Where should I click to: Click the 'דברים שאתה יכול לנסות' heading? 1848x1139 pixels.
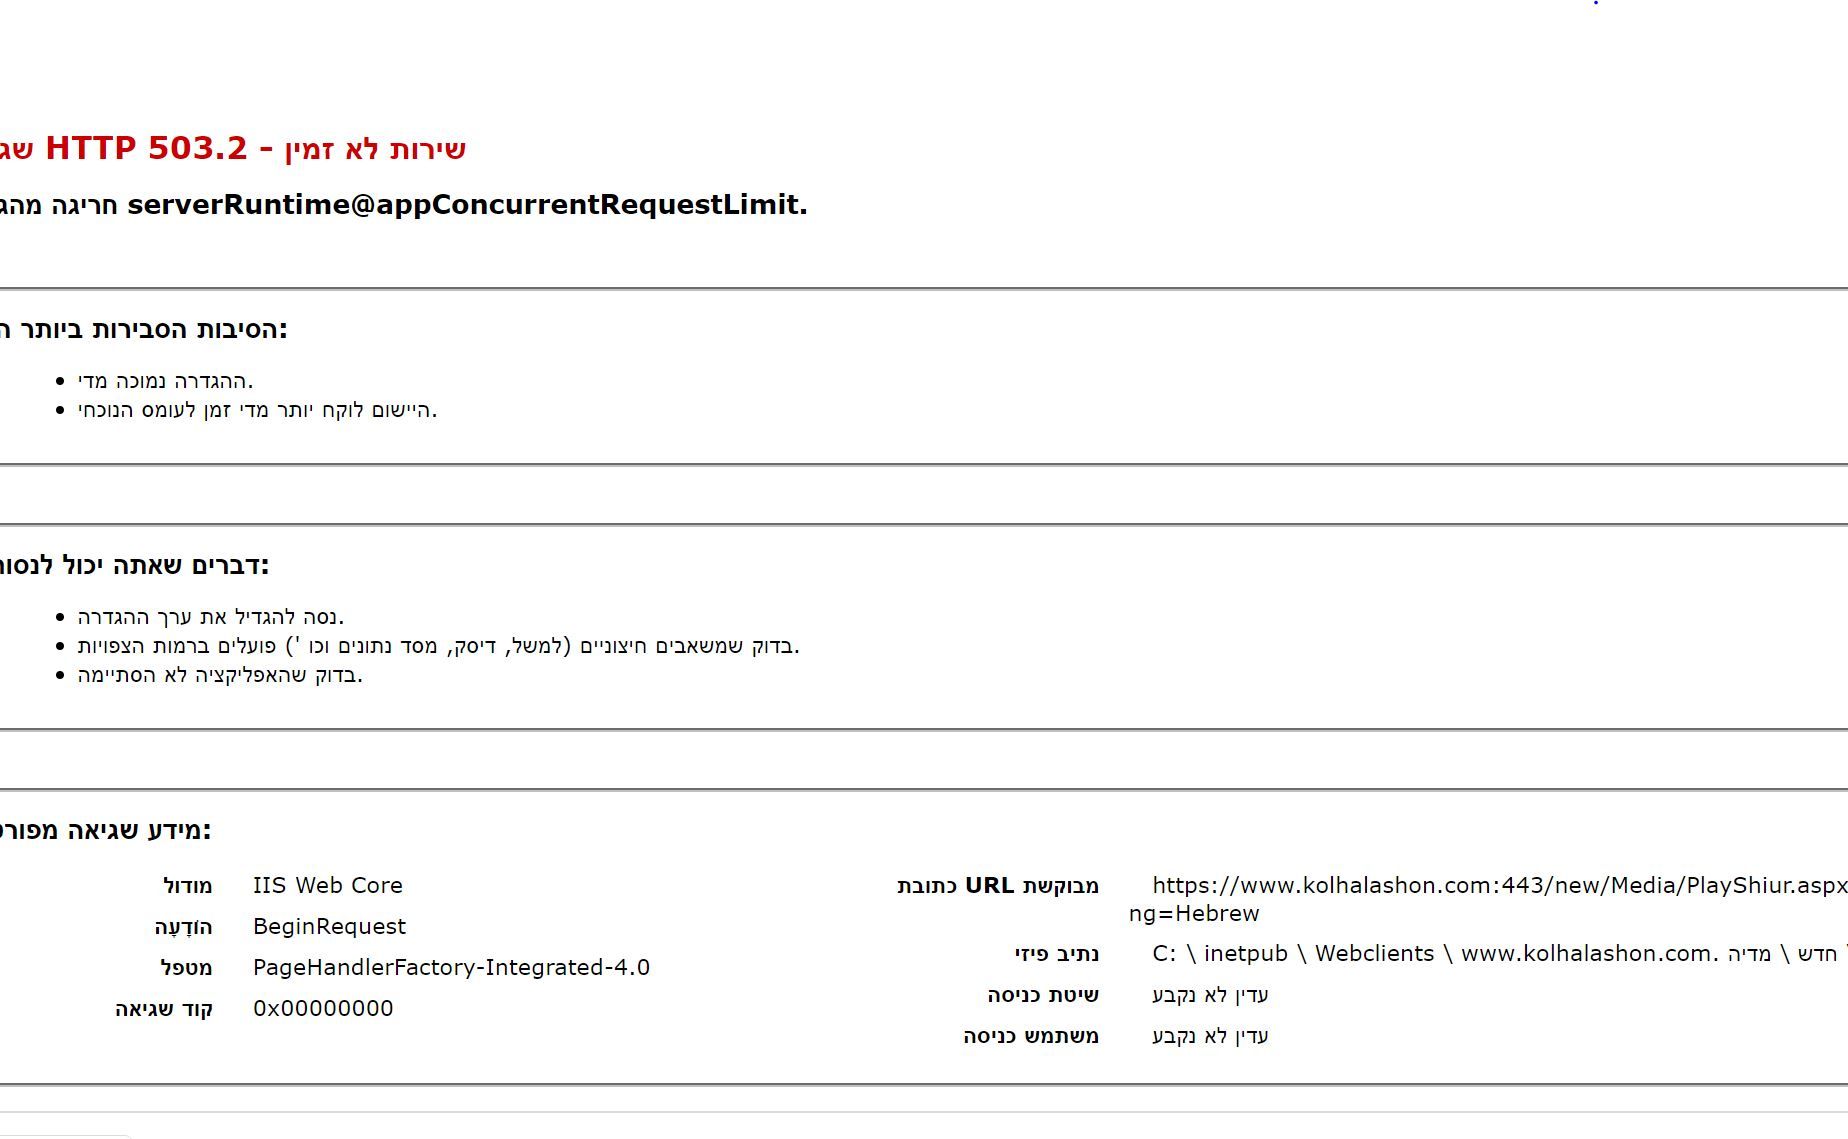(x=134, y=565)
